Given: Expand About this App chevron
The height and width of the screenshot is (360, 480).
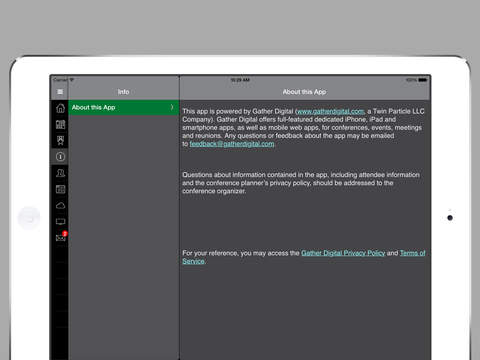Looking at the screenshot, I should pyautogui.click(x=172, y=107).
